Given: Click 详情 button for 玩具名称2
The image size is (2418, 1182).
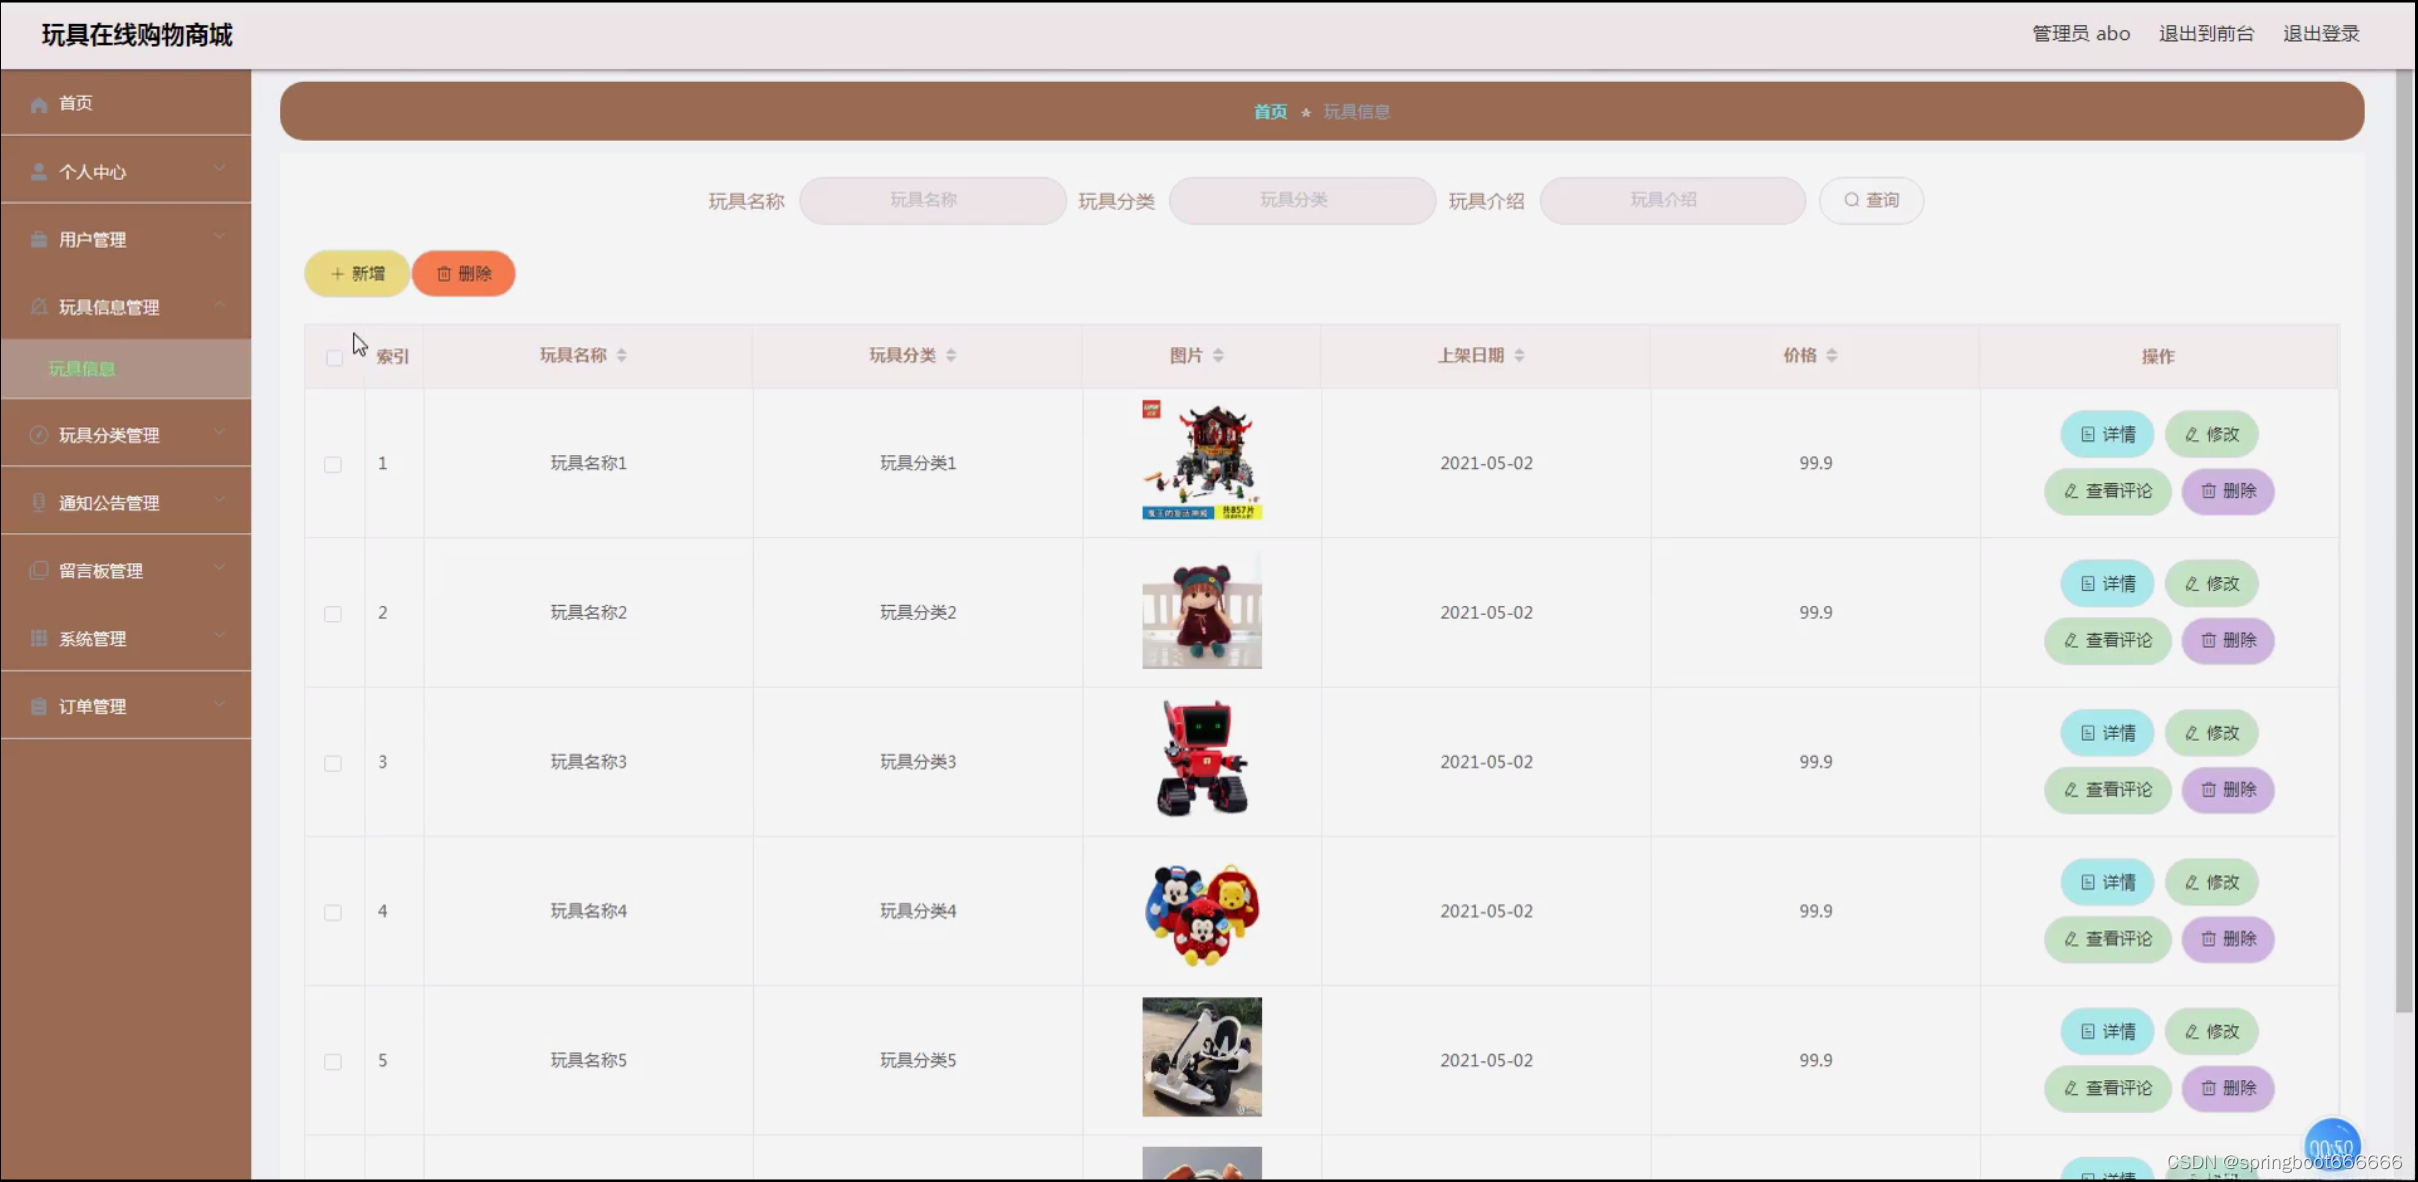Looking at the screenshot, I should click(2107, 584).
